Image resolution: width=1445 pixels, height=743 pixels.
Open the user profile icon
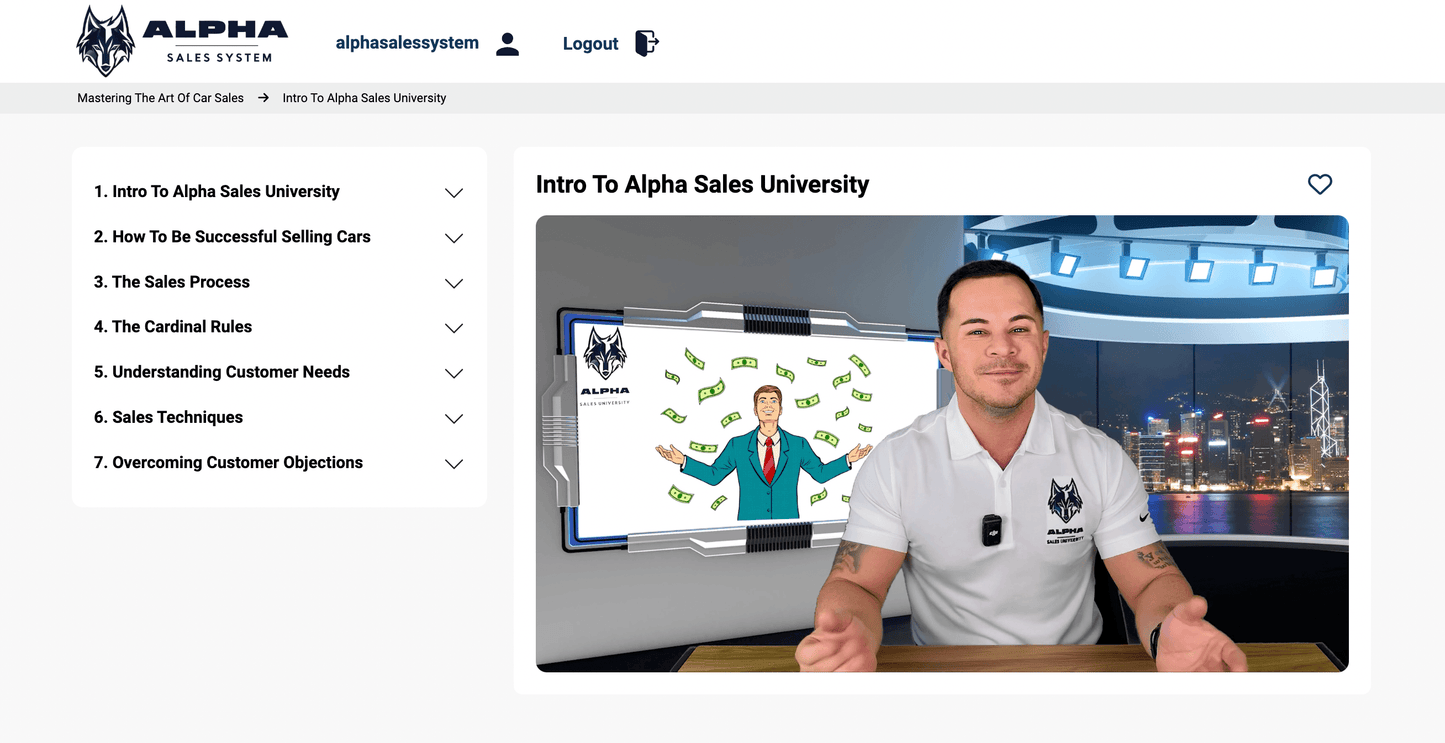click(x=508, y=44)
